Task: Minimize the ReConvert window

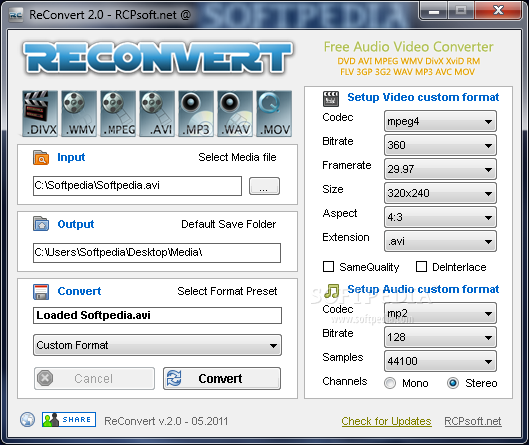Action: pos(434,11)
